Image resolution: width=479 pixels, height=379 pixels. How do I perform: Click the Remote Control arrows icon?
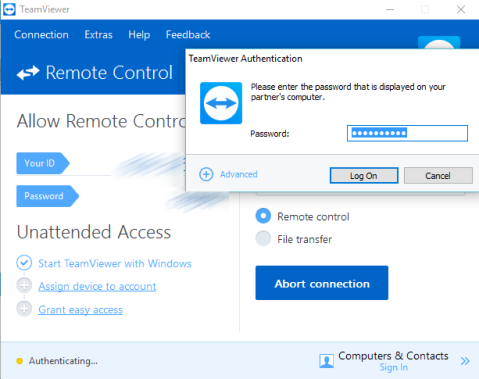[28, 73]
